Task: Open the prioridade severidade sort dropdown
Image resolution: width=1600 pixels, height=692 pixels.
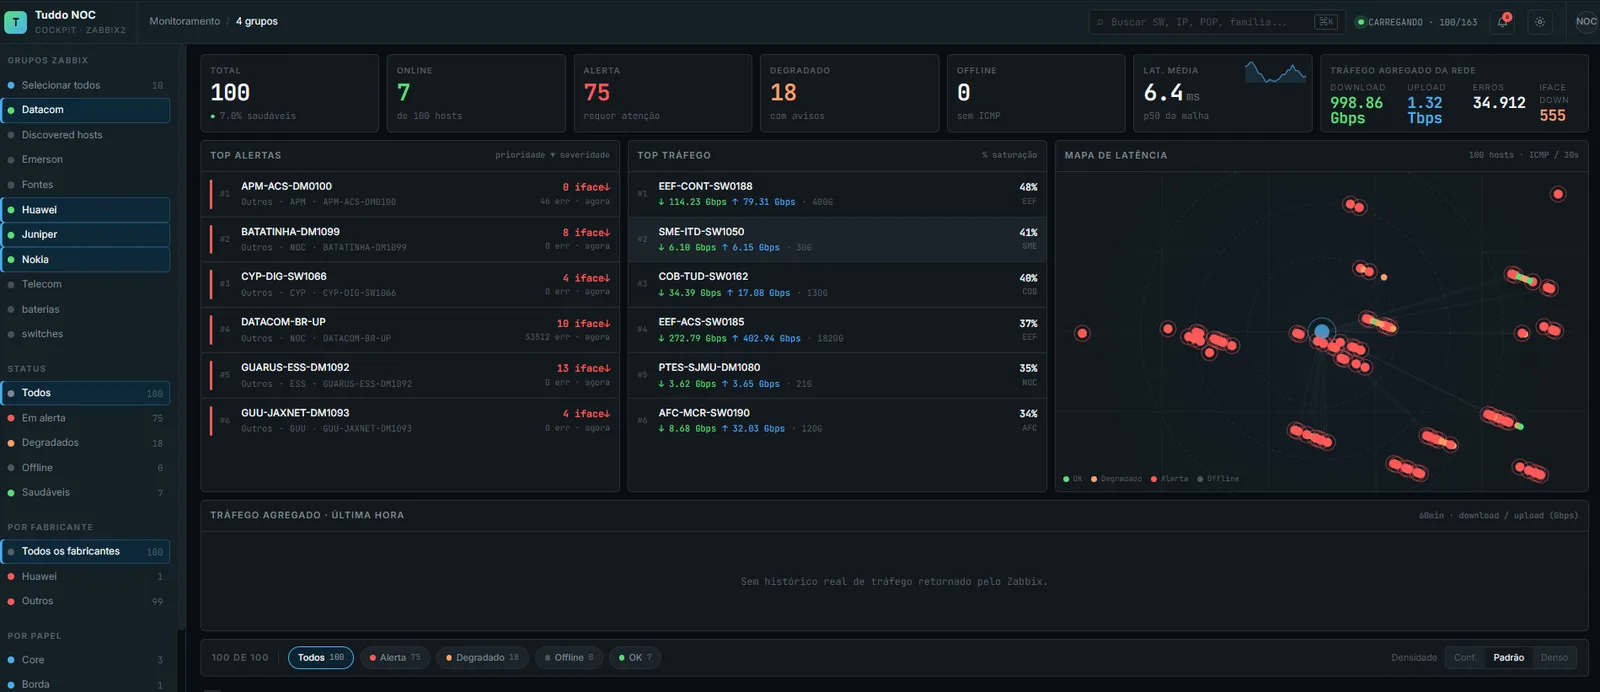Action: [552, 155]
